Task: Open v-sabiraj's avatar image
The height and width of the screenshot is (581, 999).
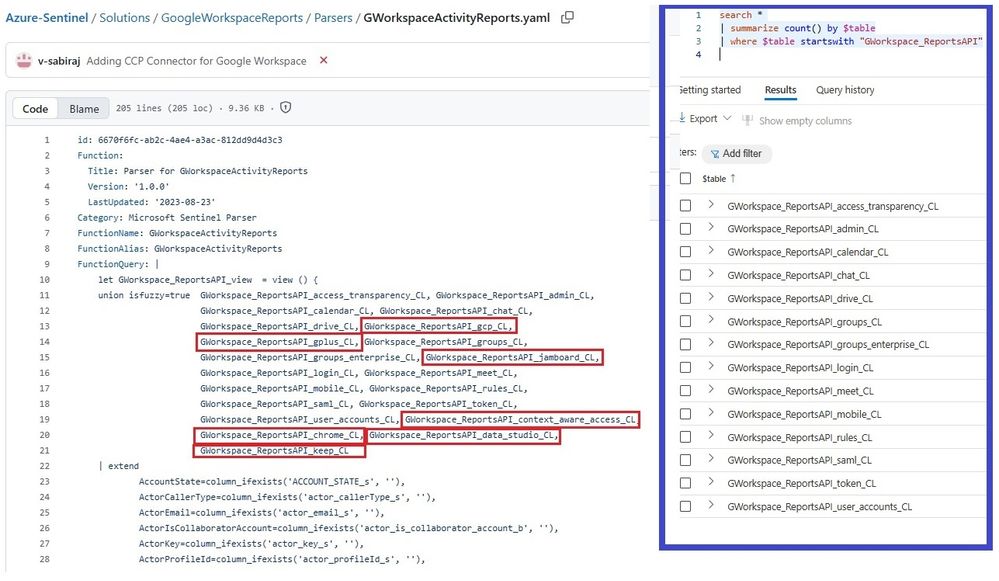Action: click(24, 61)
